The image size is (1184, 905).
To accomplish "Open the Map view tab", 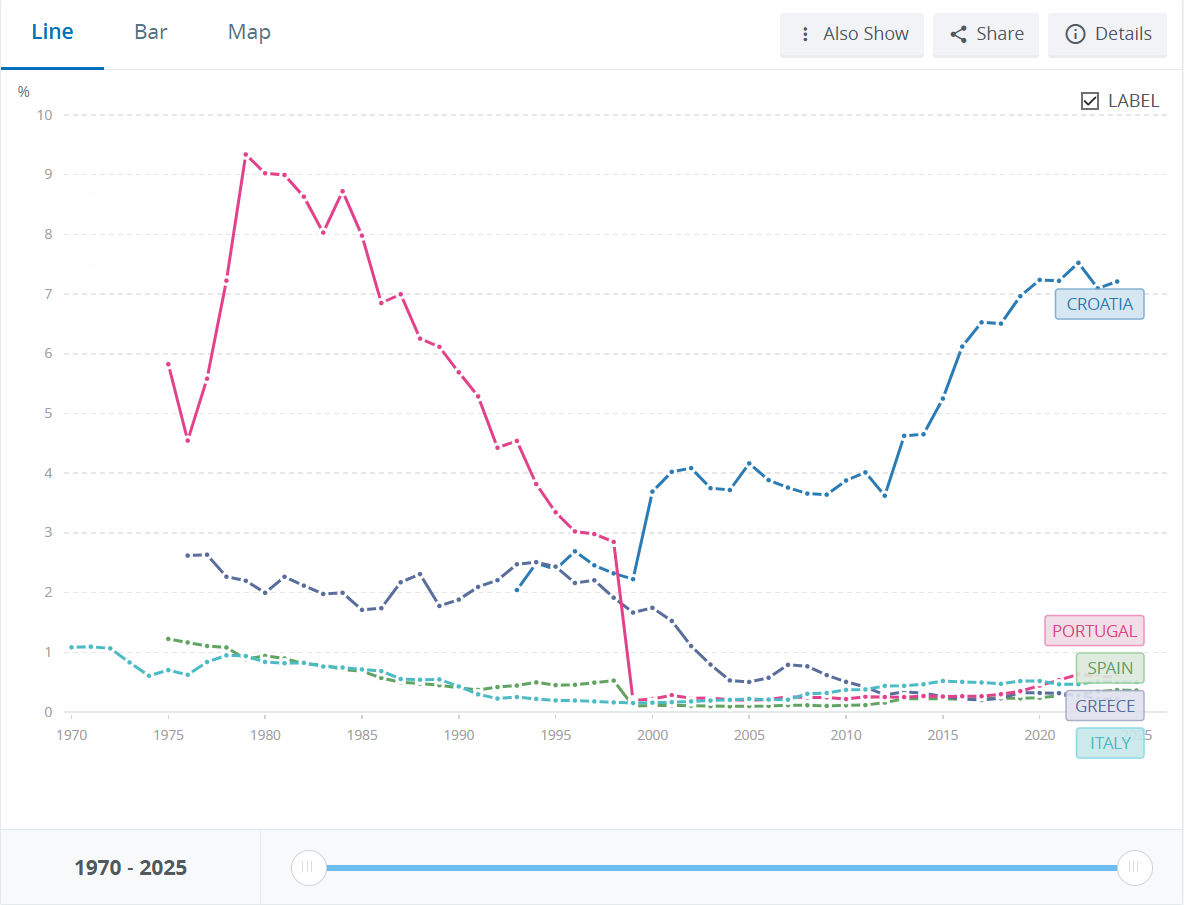I will 249,32.
